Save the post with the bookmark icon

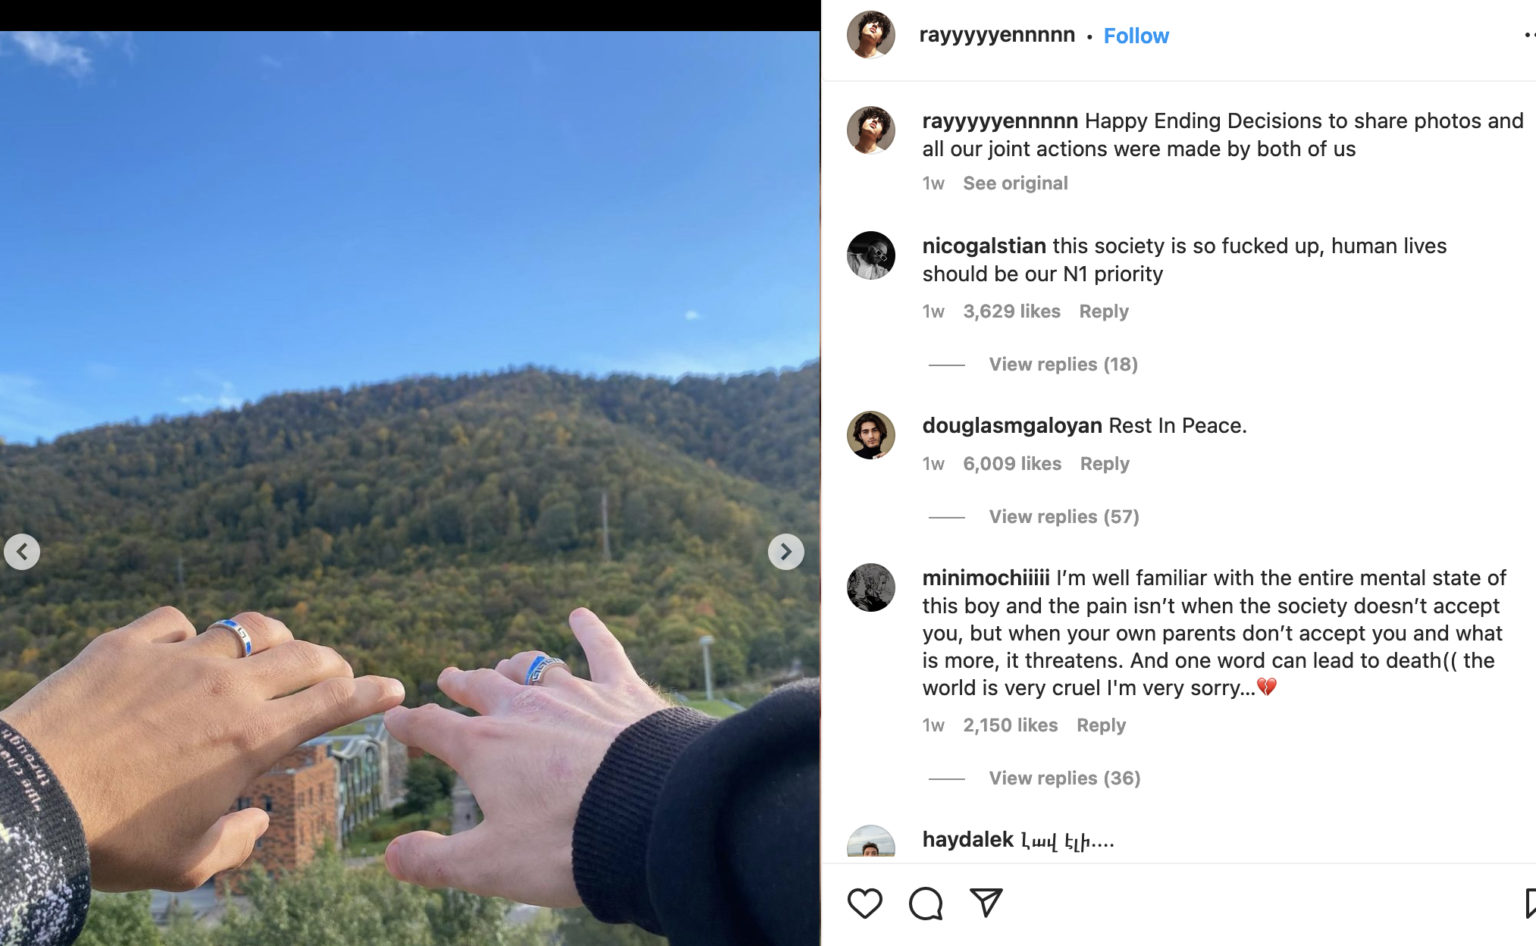(x=1530, y=903)
